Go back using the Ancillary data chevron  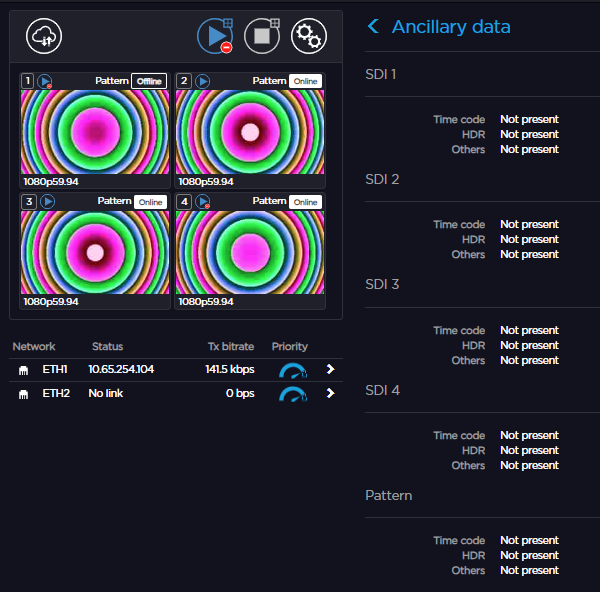click(374, 27)
